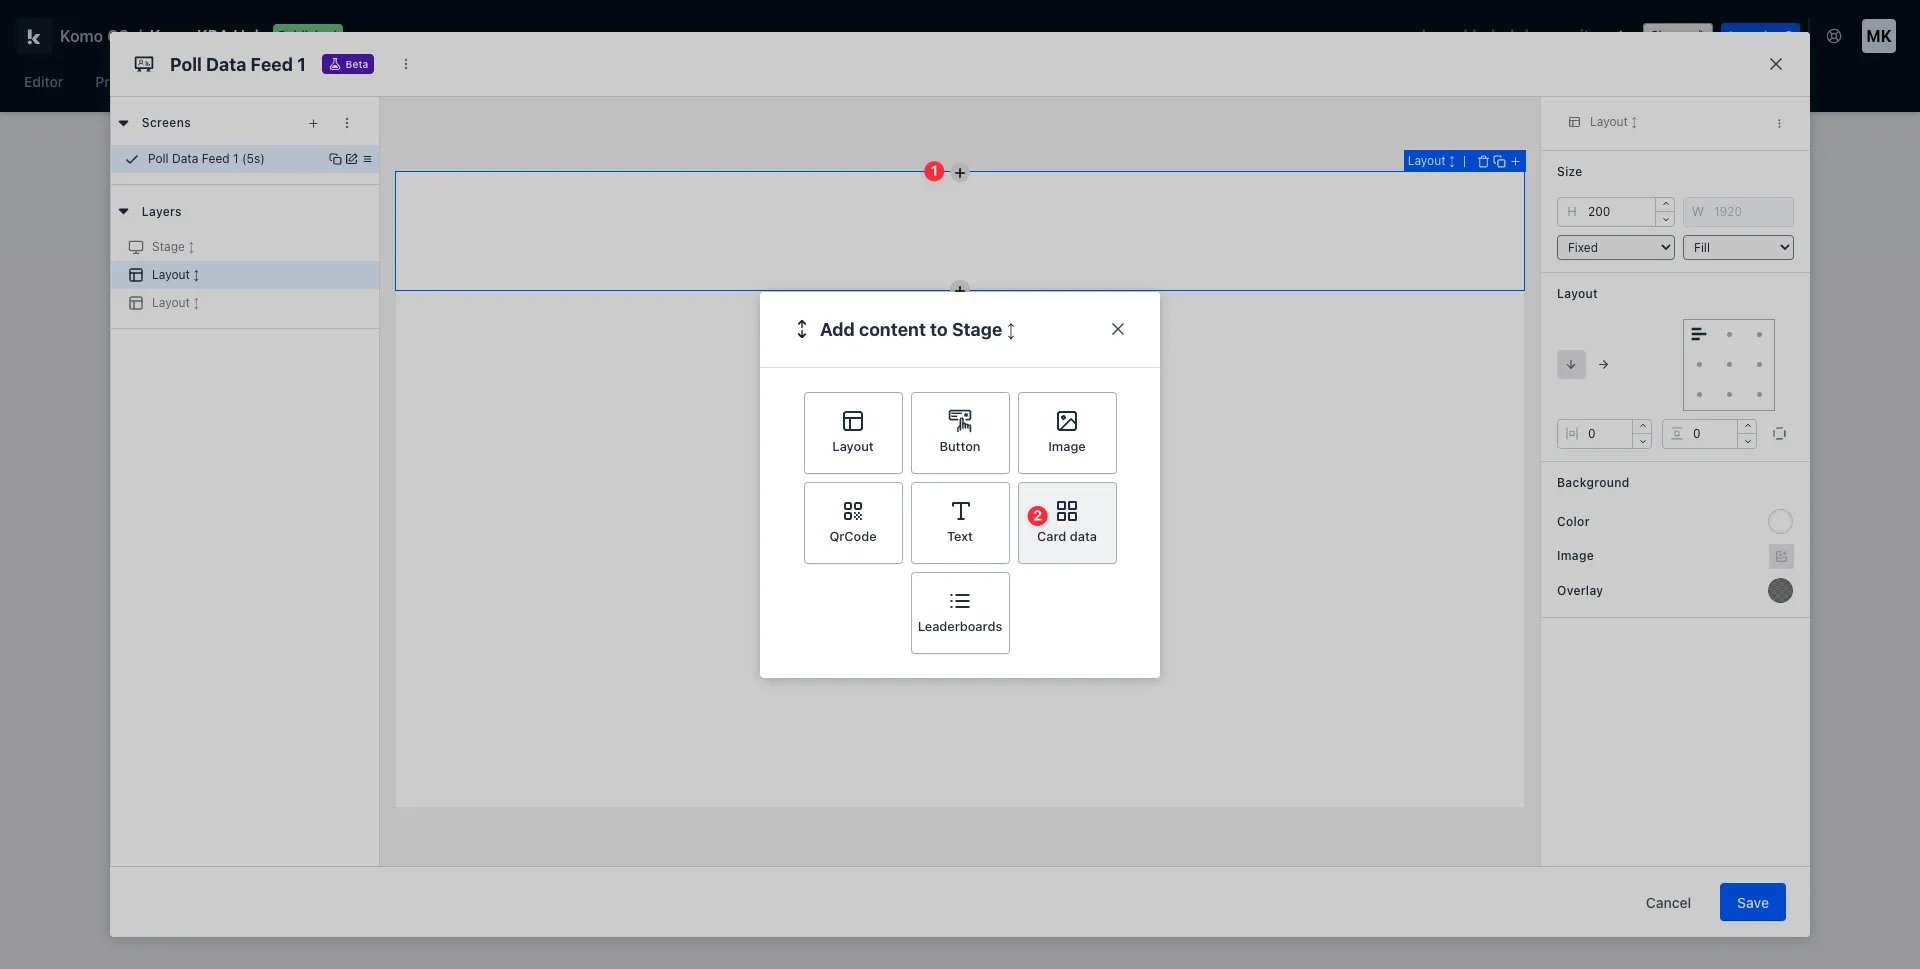Select top-left alignment in the grid
The height and width of the screenshot is (969, 1920).
[1698, 334]
